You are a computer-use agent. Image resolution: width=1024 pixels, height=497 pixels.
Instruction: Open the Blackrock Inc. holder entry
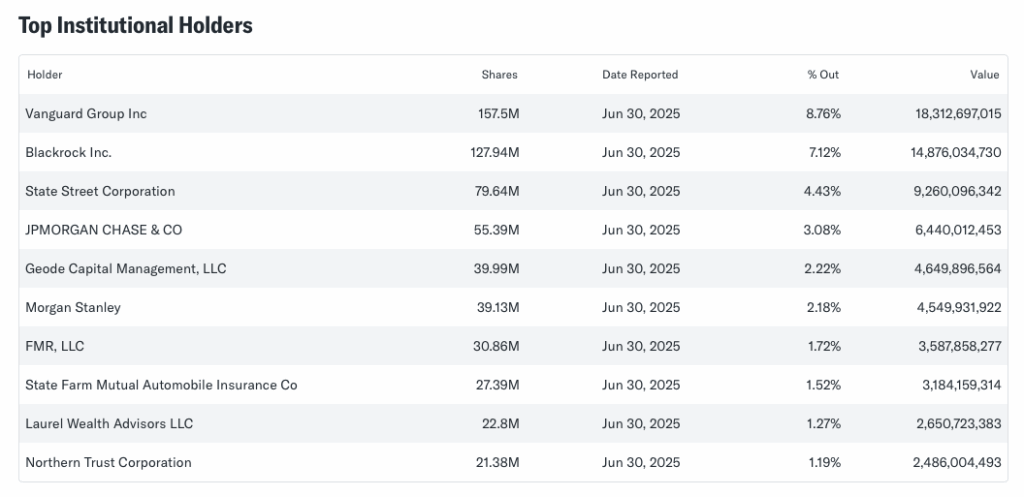(x=68, y=153)
